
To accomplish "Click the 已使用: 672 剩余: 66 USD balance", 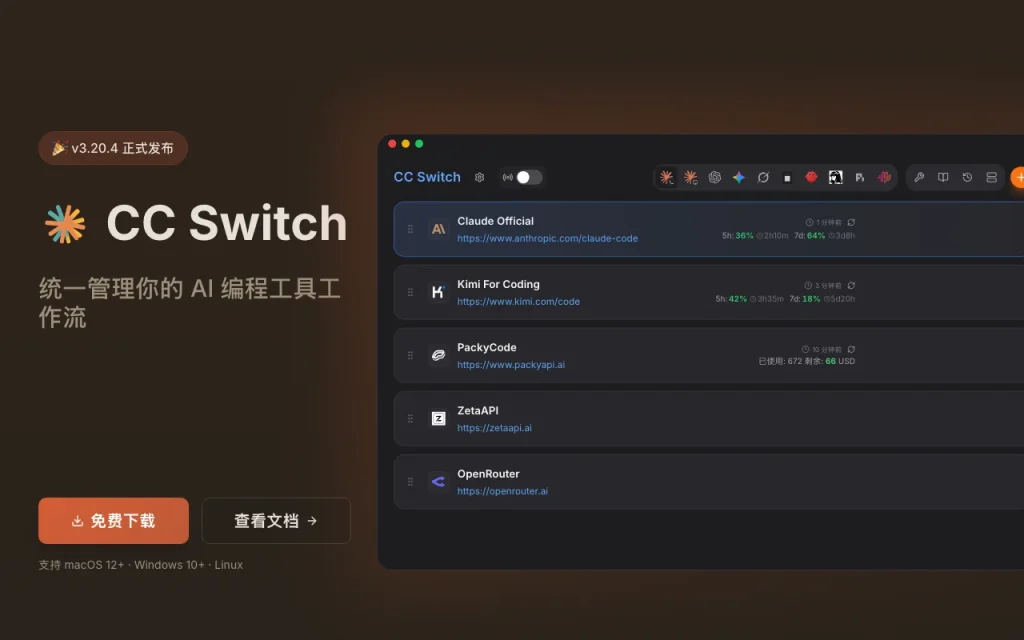I will tap(807, 361).
